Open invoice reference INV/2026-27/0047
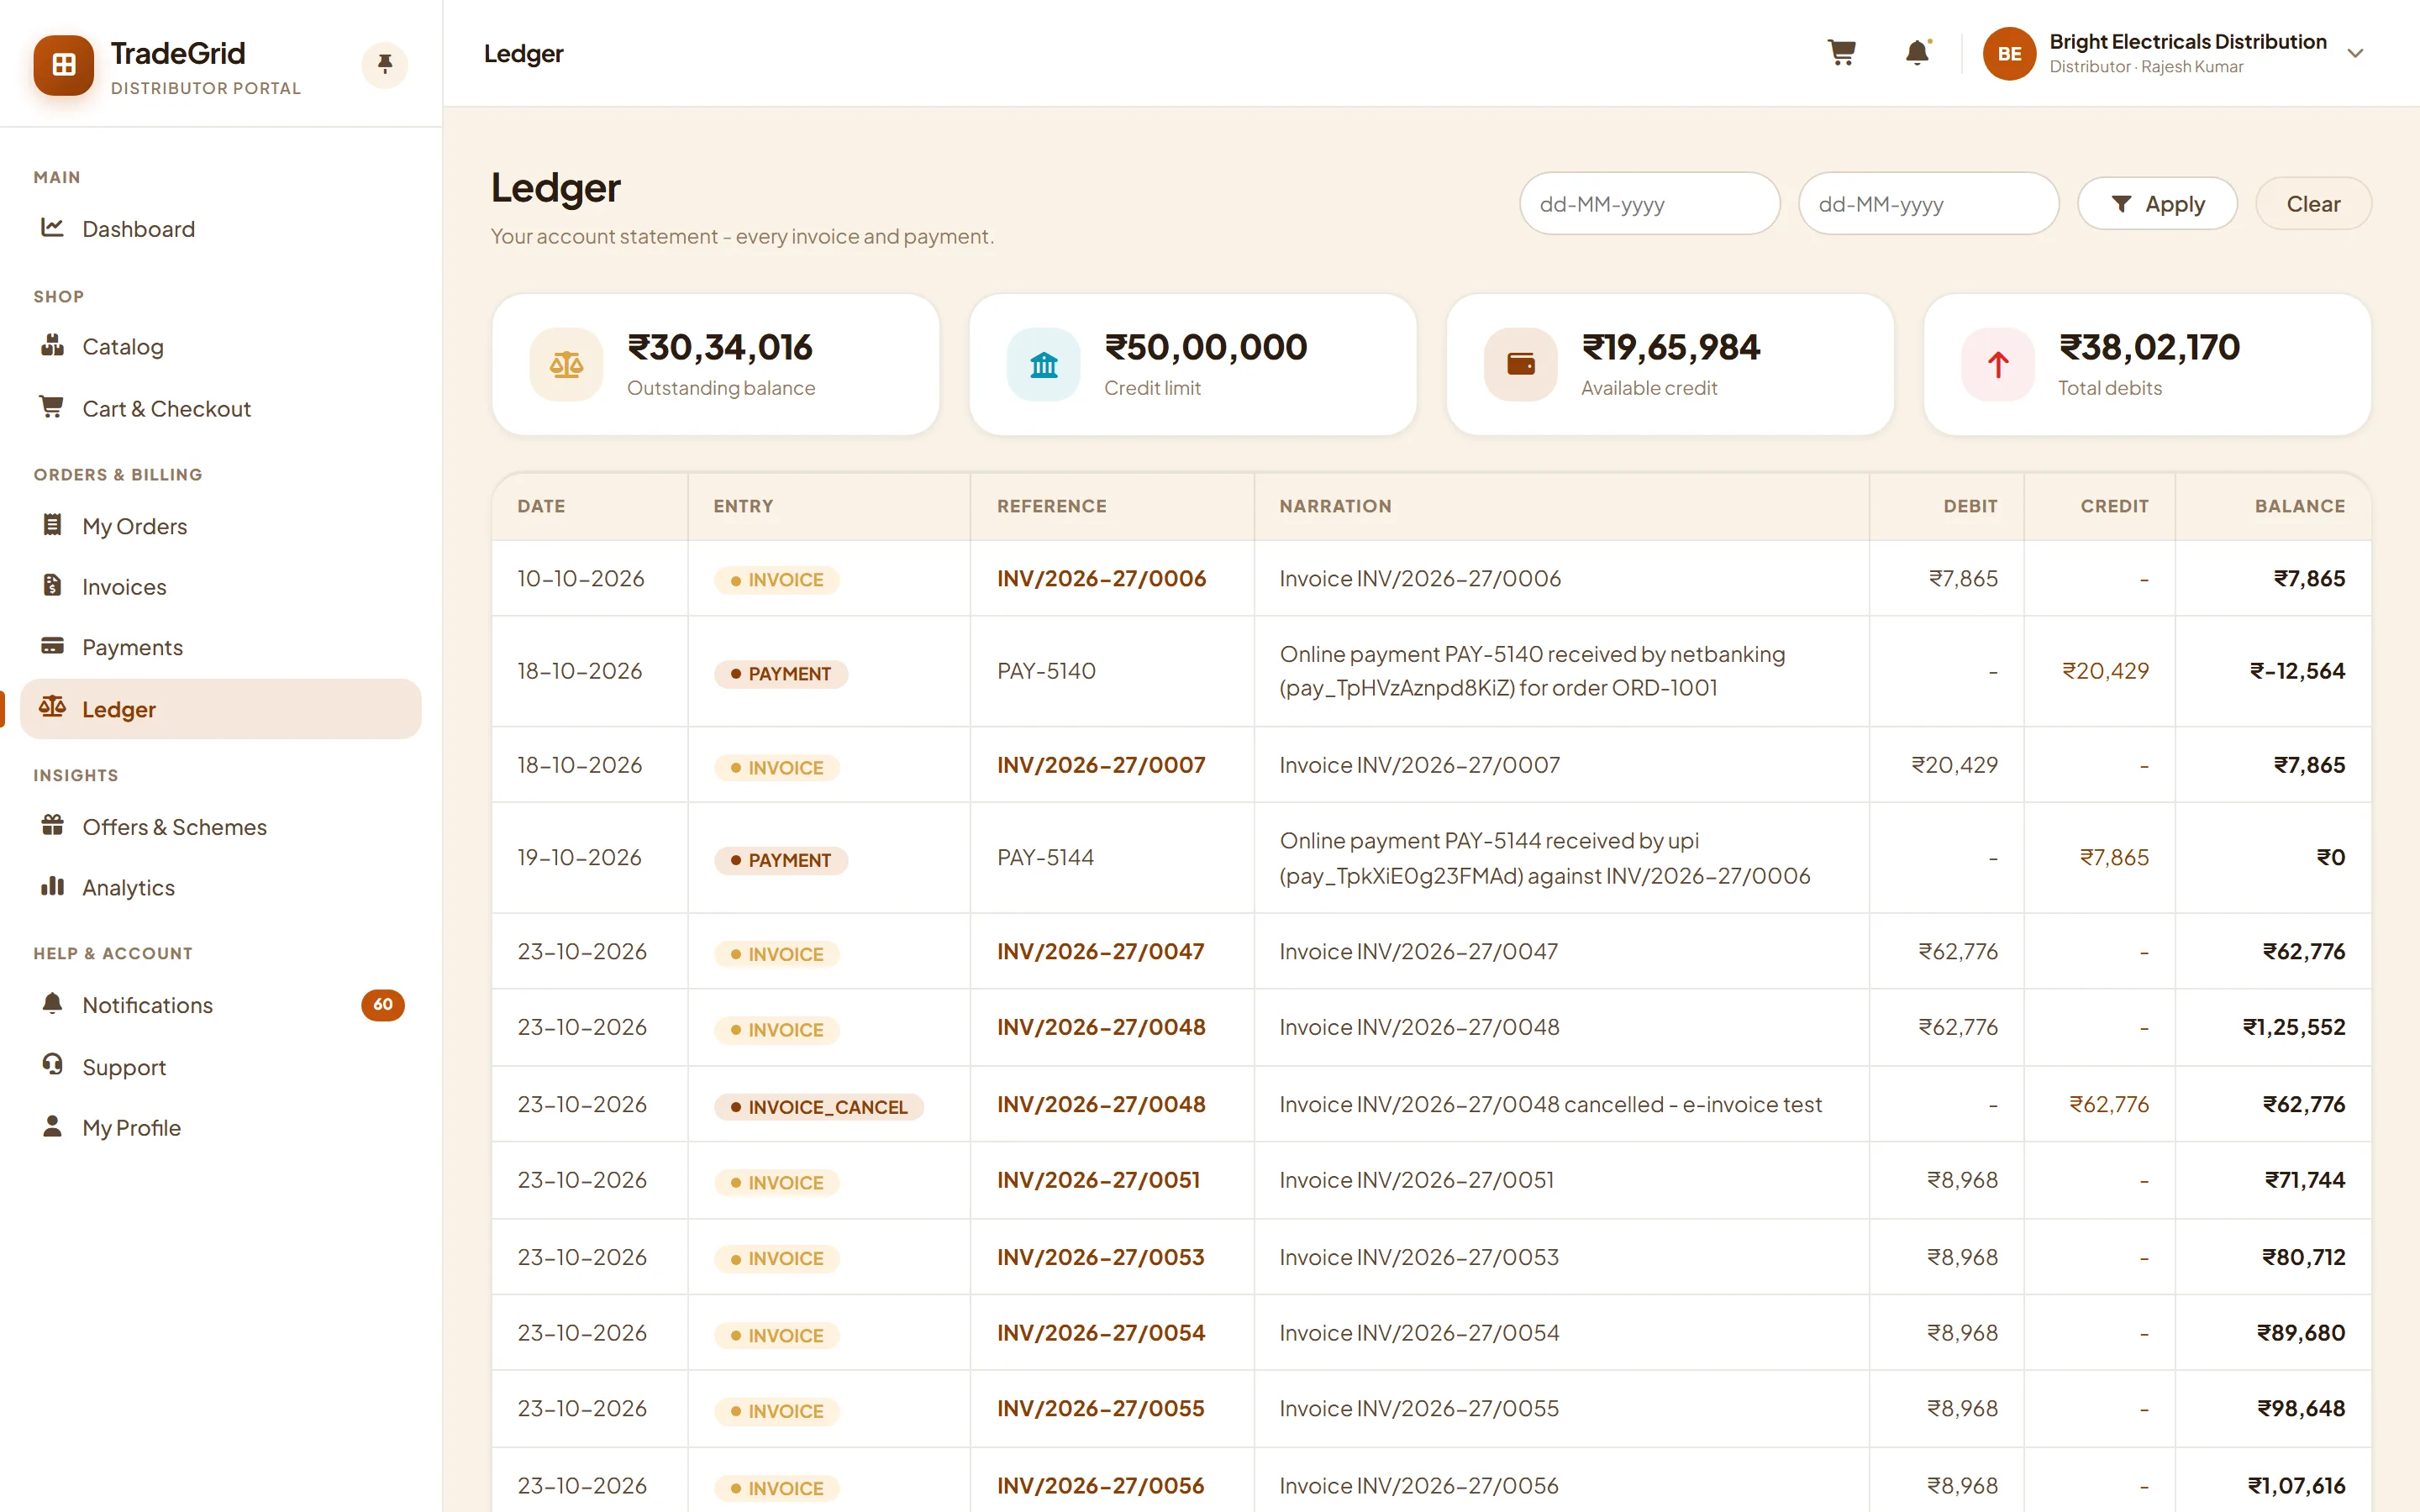The height and width of the screenshot is (1512, 2420). pyautogui.click(x=1101, y=952)
